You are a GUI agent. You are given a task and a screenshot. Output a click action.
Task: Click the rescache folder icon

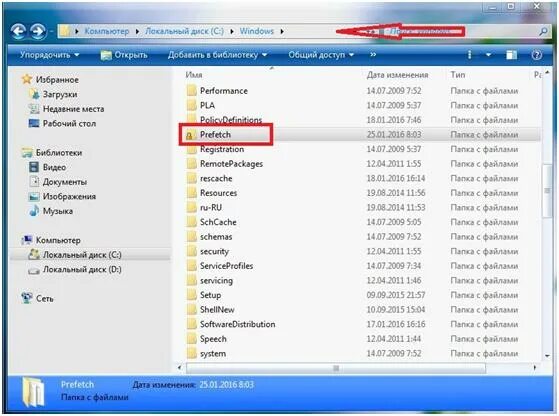pyautogui.click(x=192, y=178)
